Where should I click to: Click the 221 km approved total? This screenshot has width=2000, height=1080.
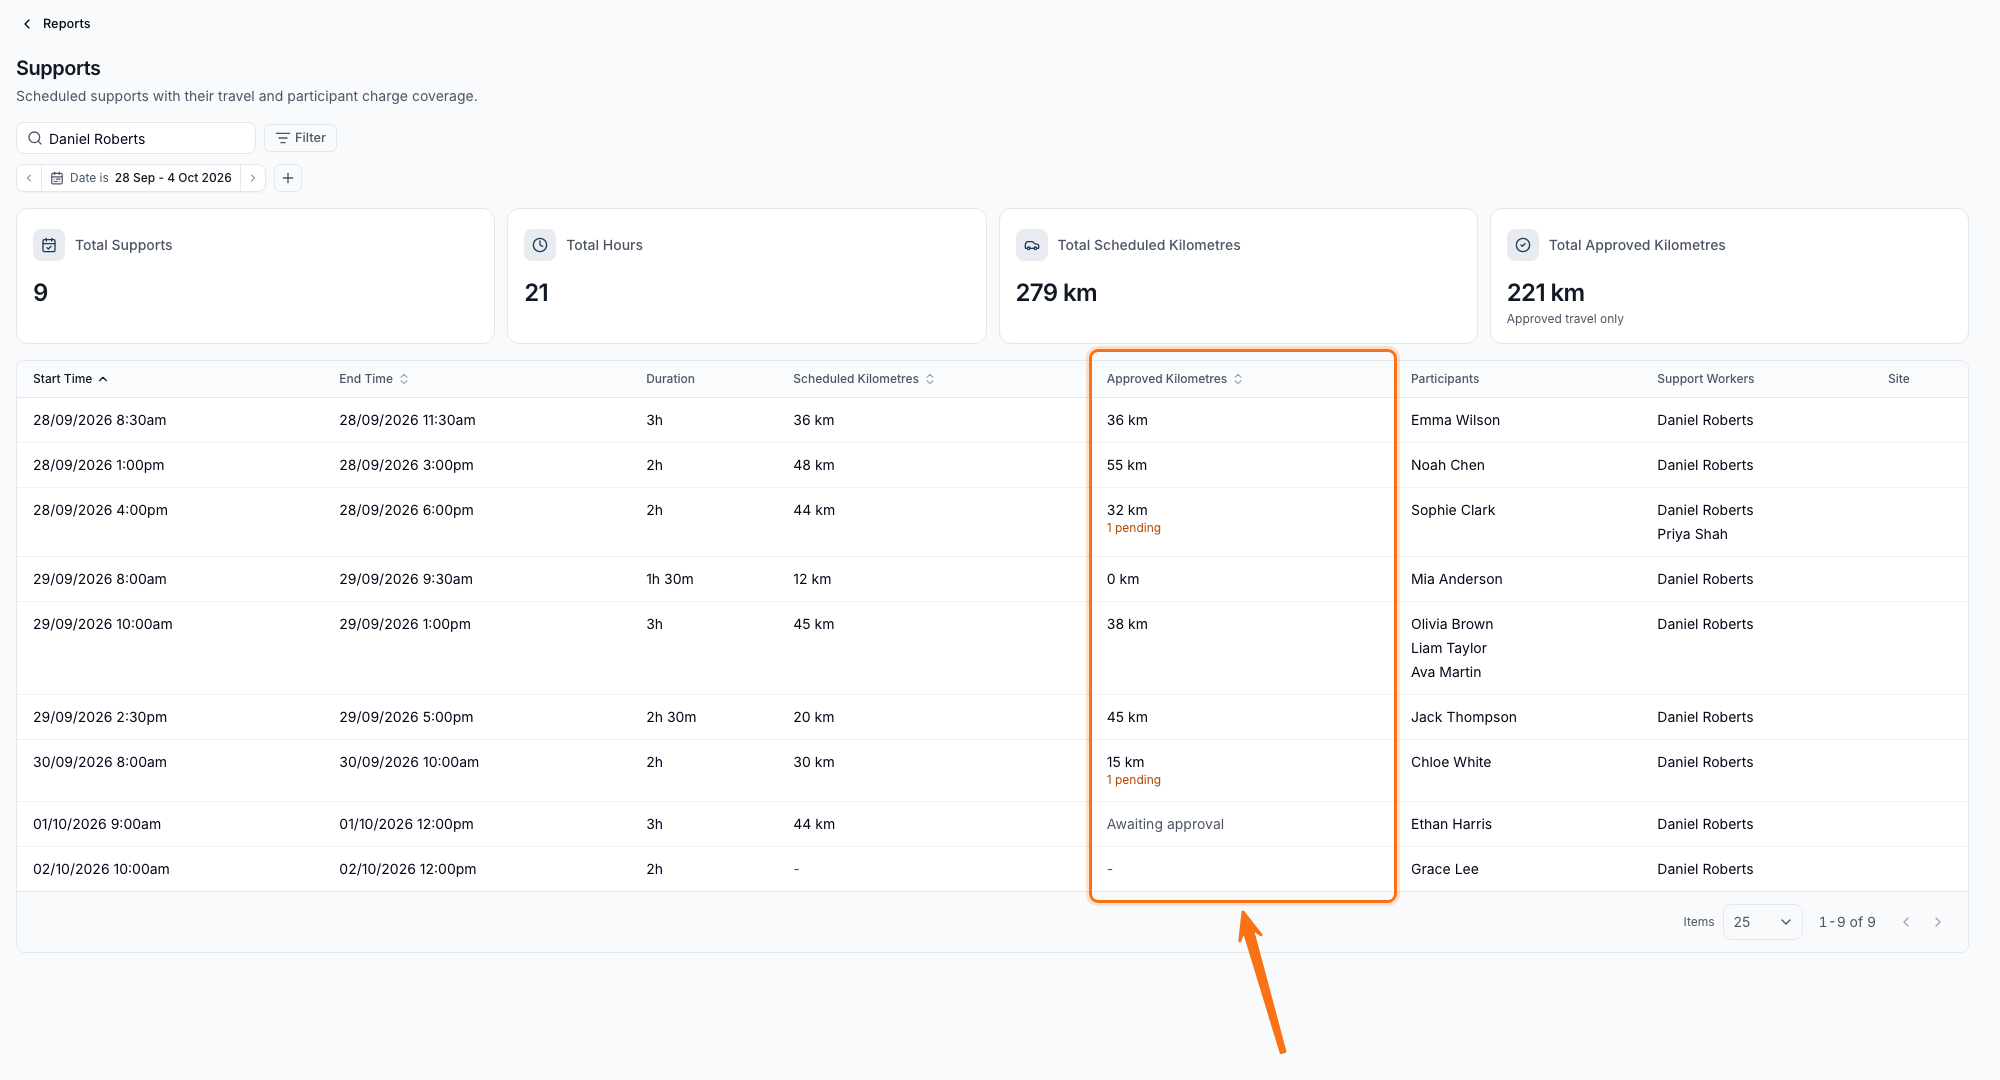point(1545,293)
